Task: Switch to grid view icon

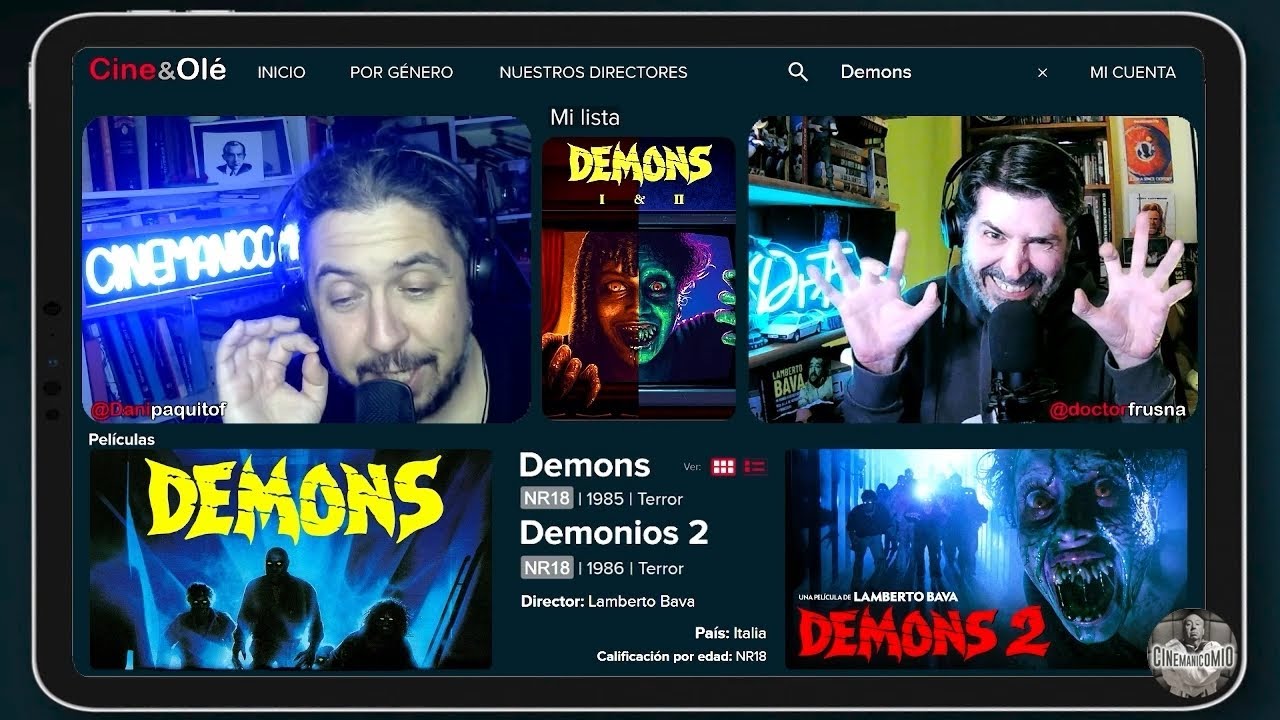Action: point(723,467)
